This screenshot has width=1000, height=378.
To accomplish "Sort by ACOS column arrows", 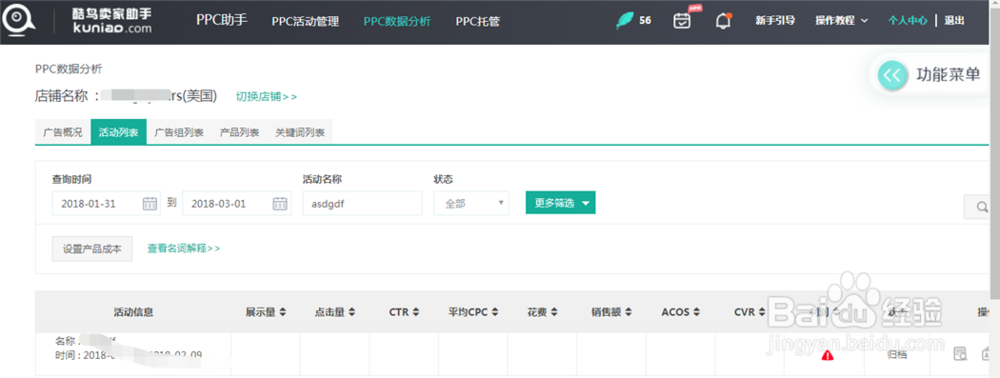I will pos(696,312).
